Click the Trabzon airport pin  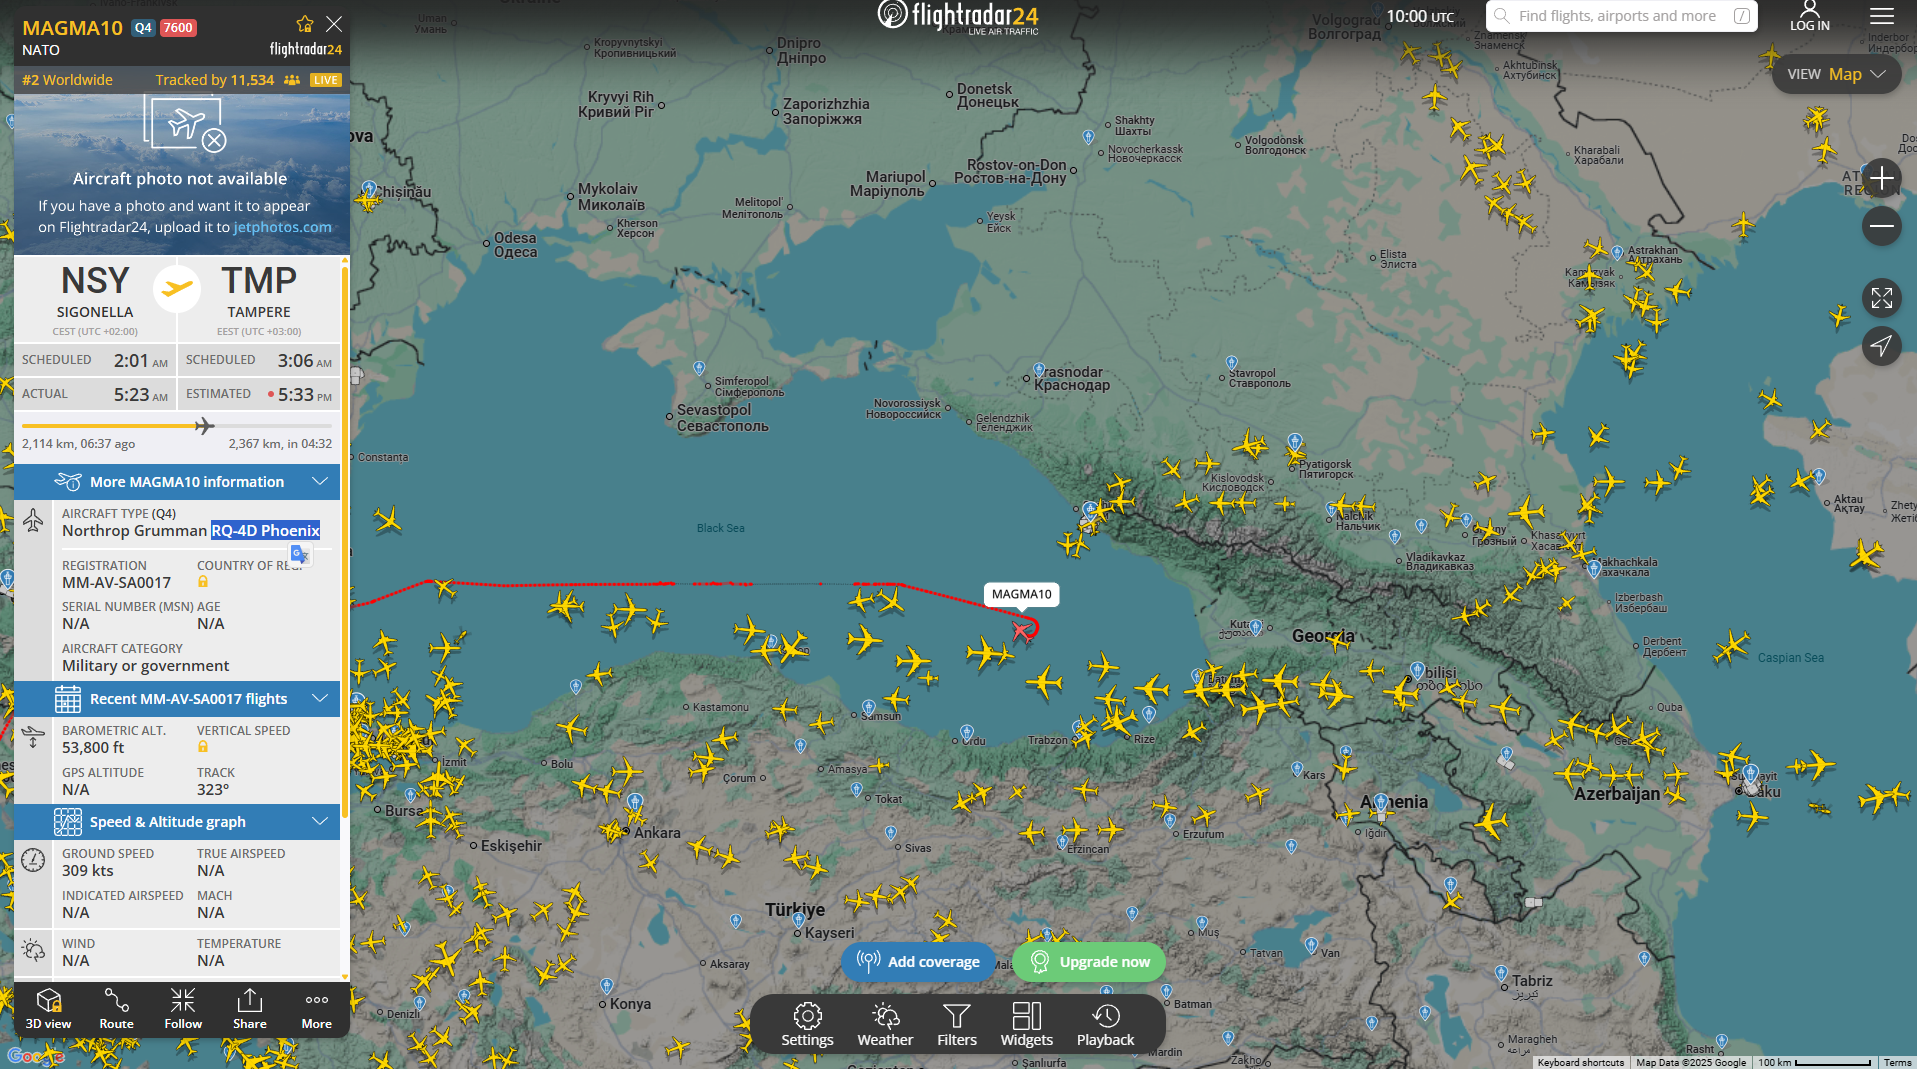click(x=1077, y=729)
